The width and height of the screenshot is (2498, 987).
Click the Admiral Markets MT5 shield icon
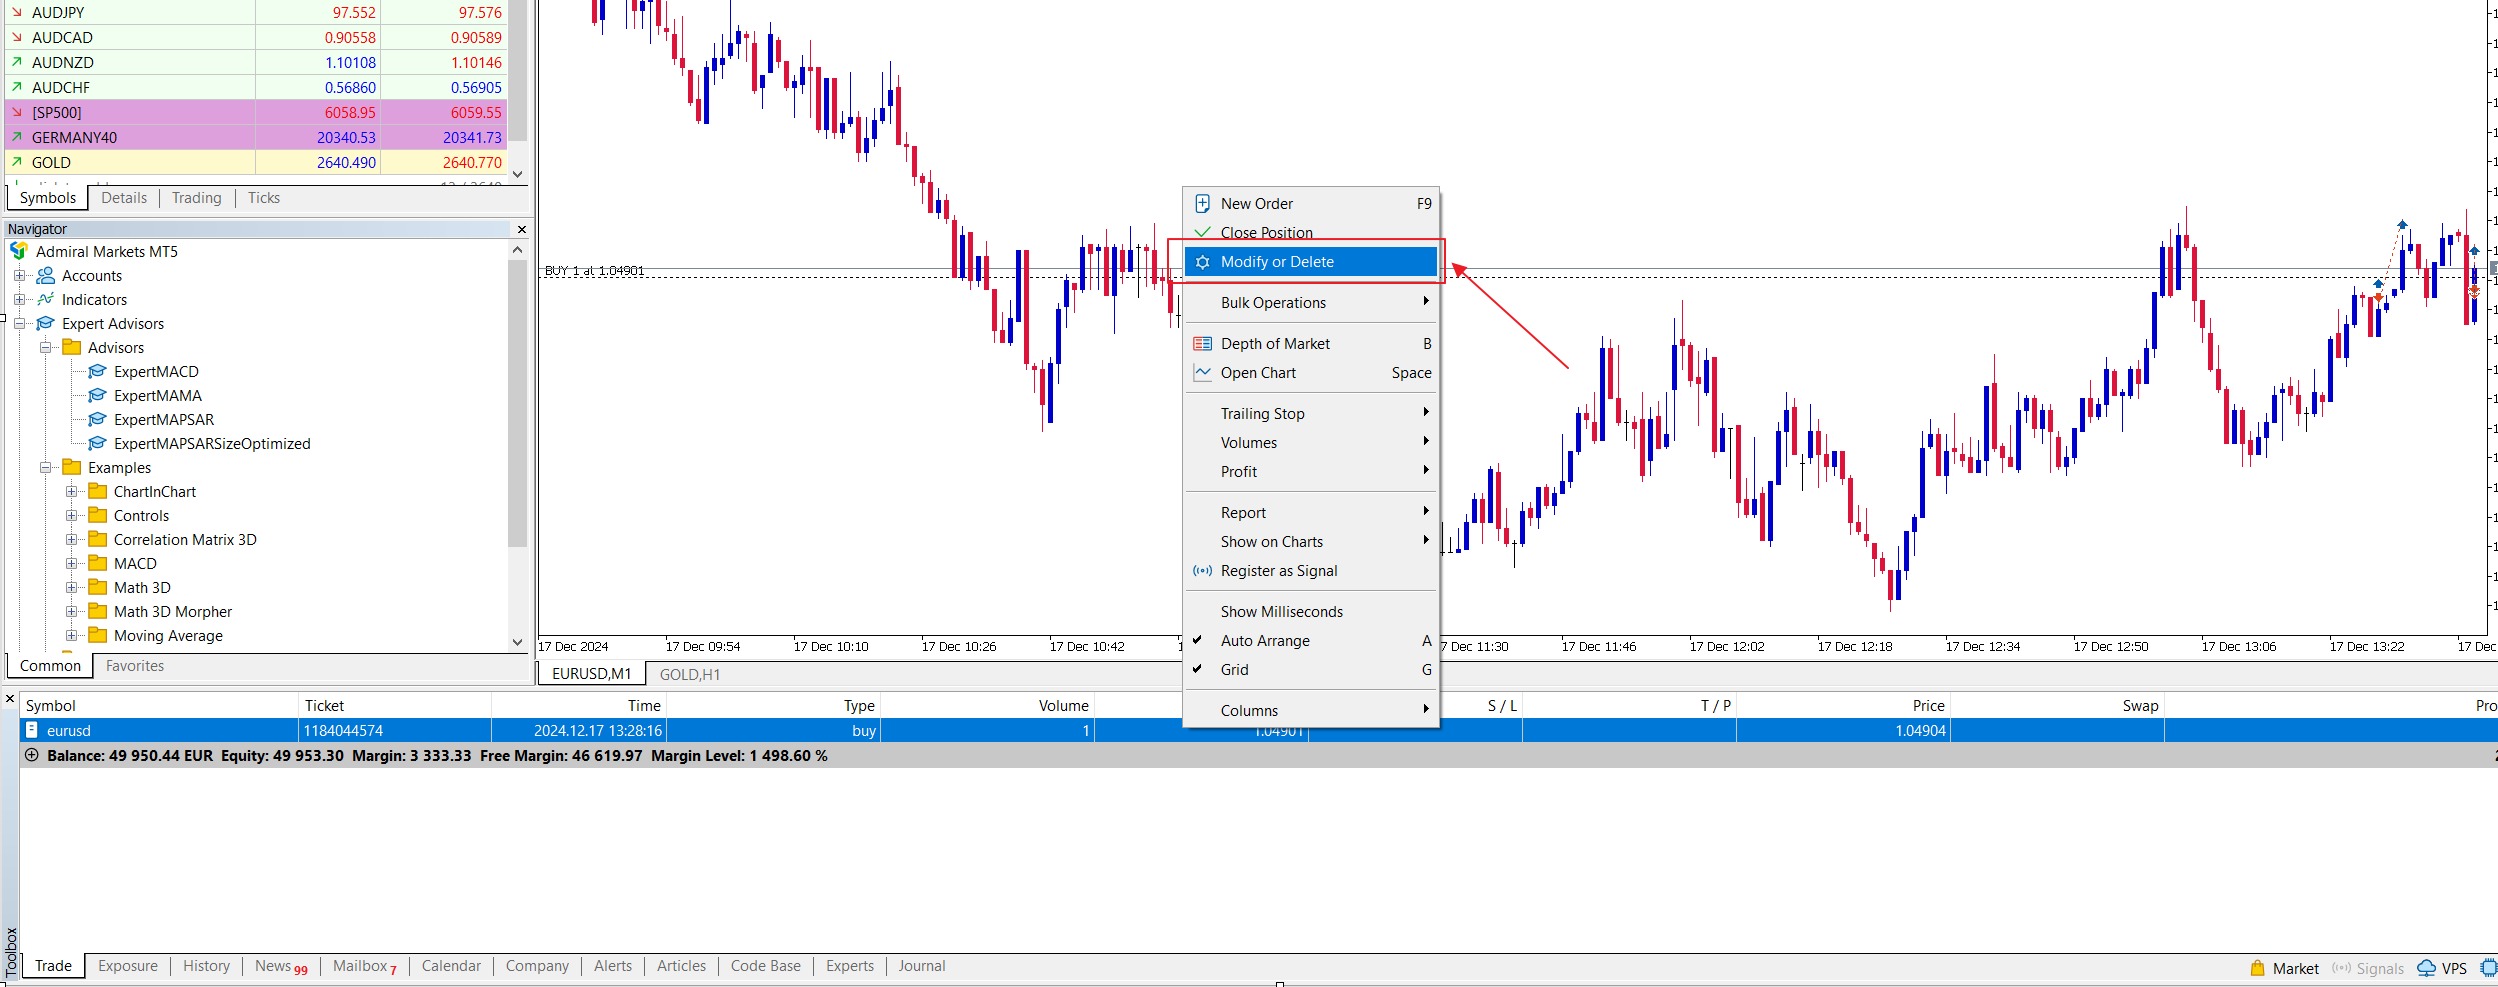point(18,251)
